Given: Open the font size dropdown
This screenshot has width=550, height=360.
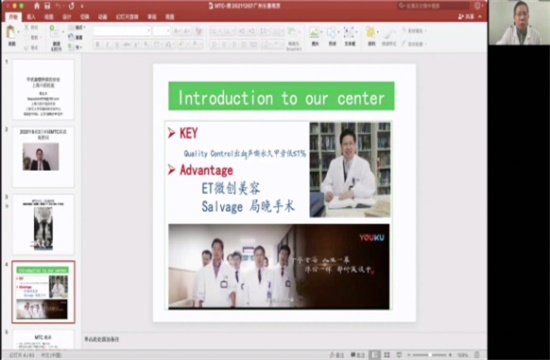Looking at the screenshot, I should tap(162, 31).
